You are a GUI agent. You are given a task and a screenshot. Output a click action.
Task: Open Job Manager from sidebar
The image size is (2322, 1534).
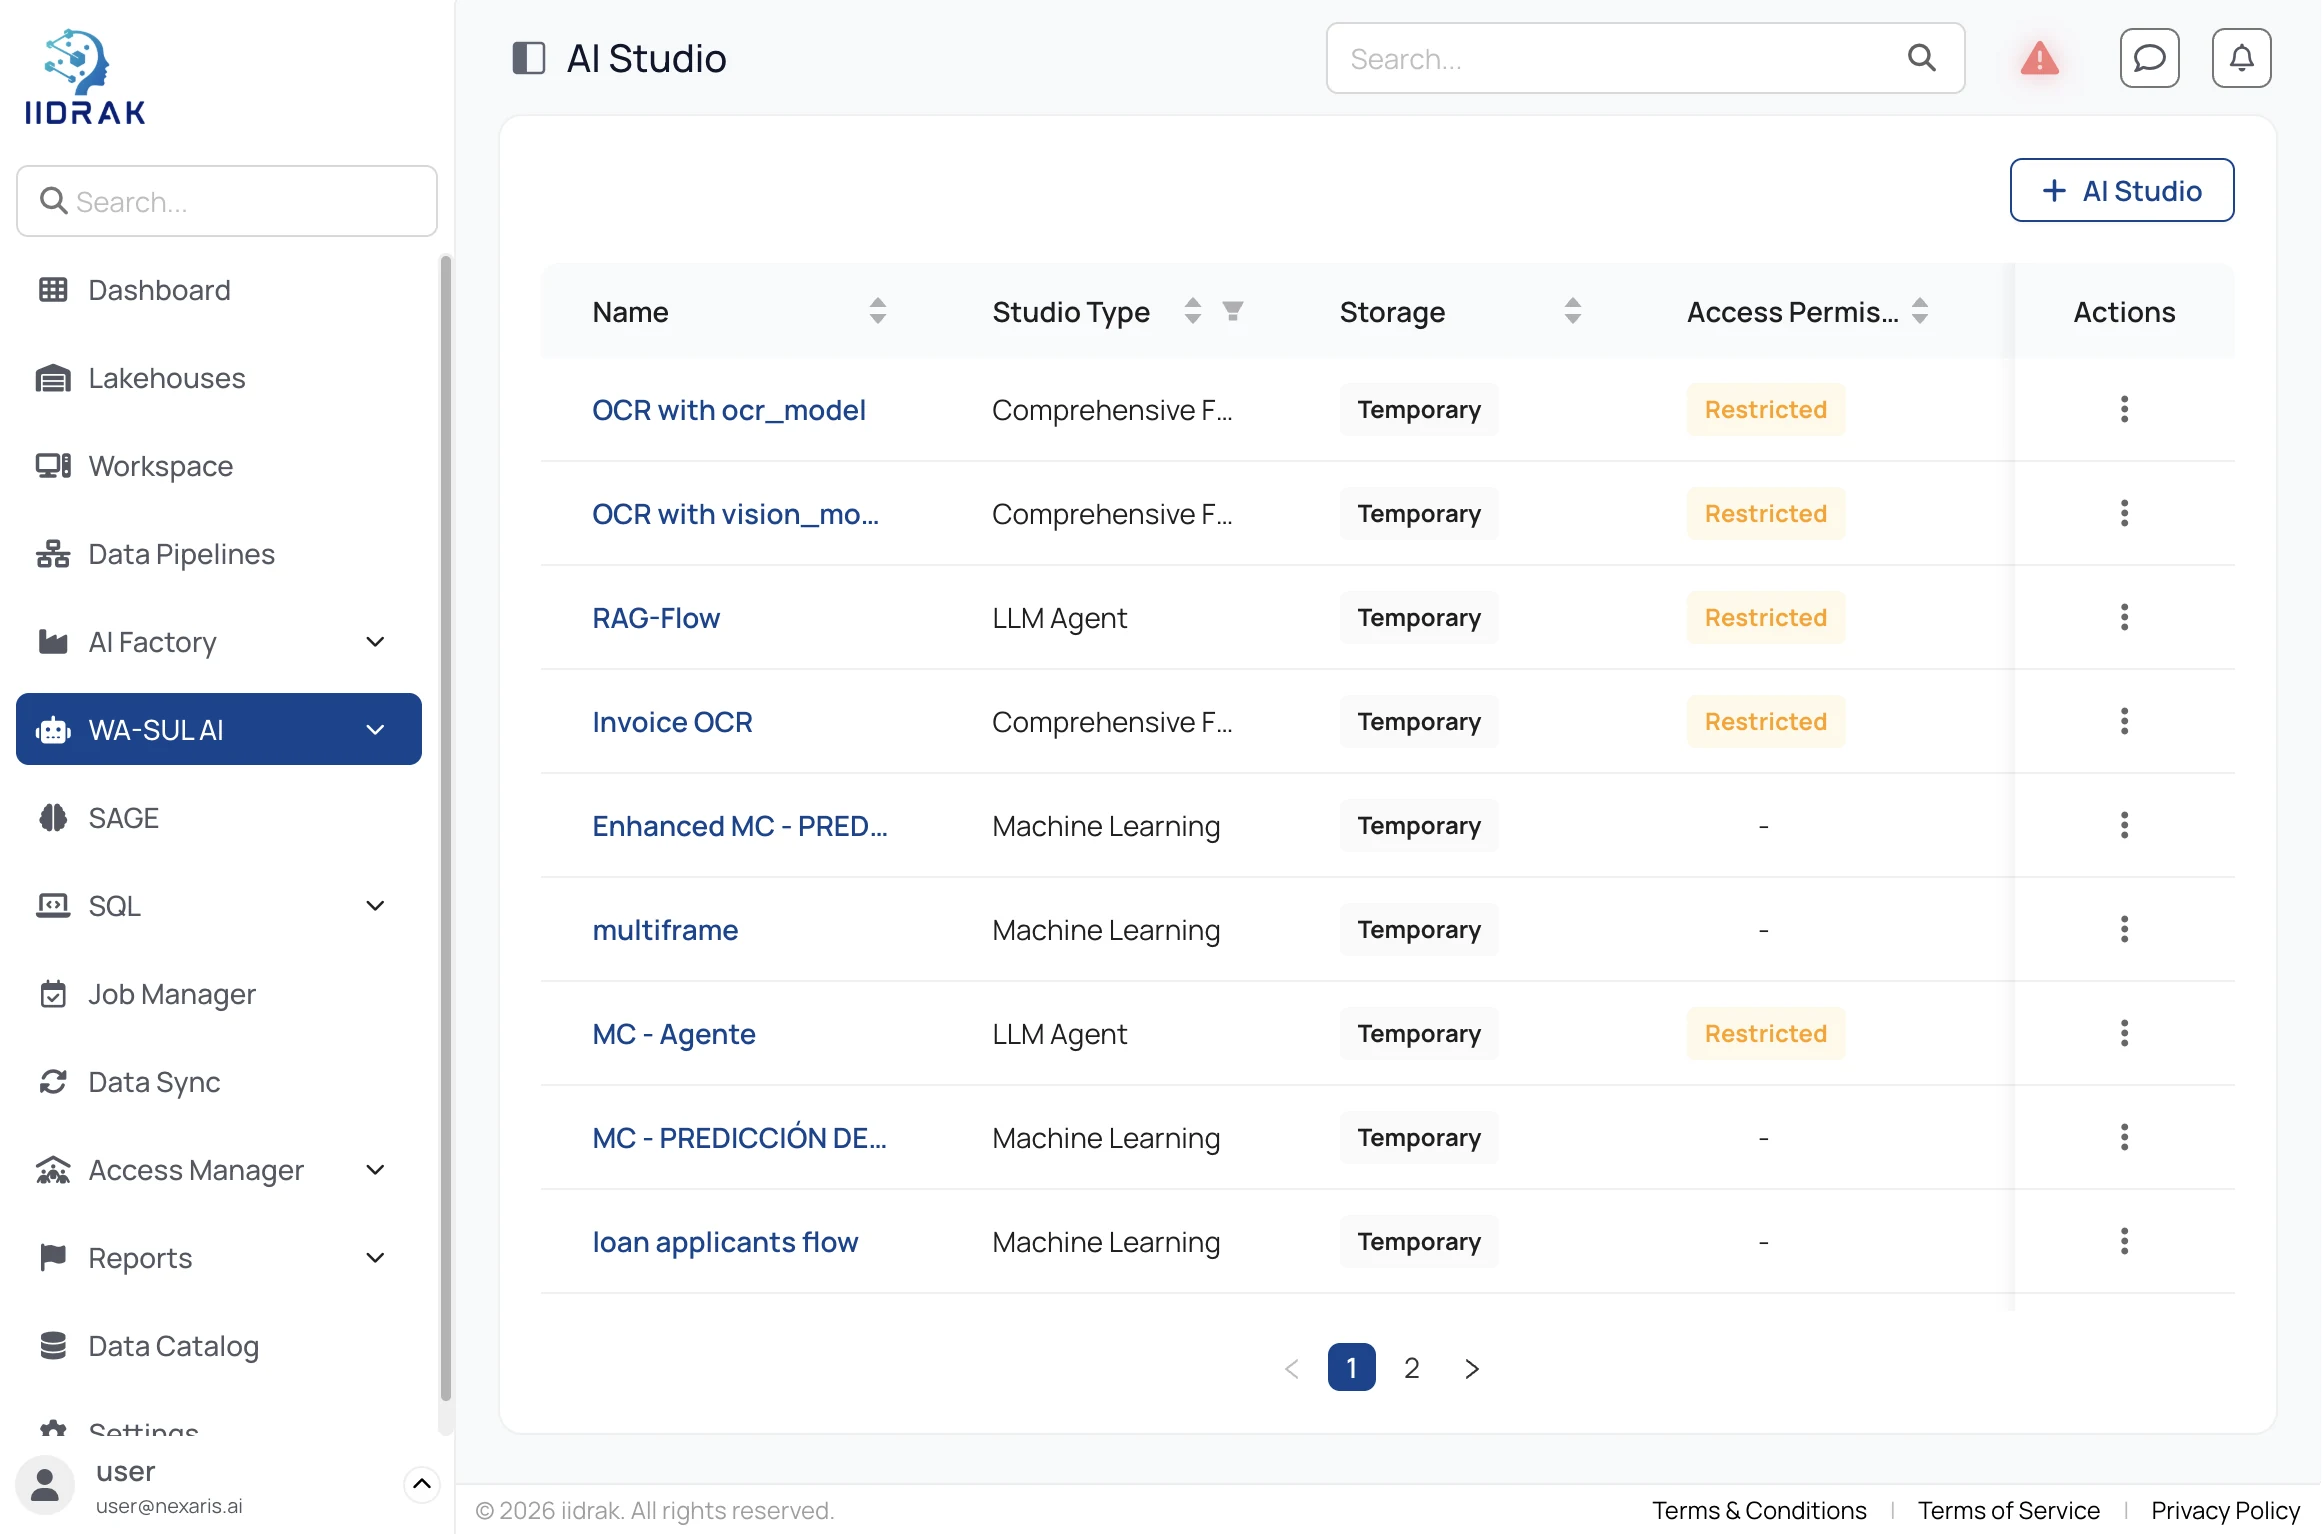coord(219,994)
